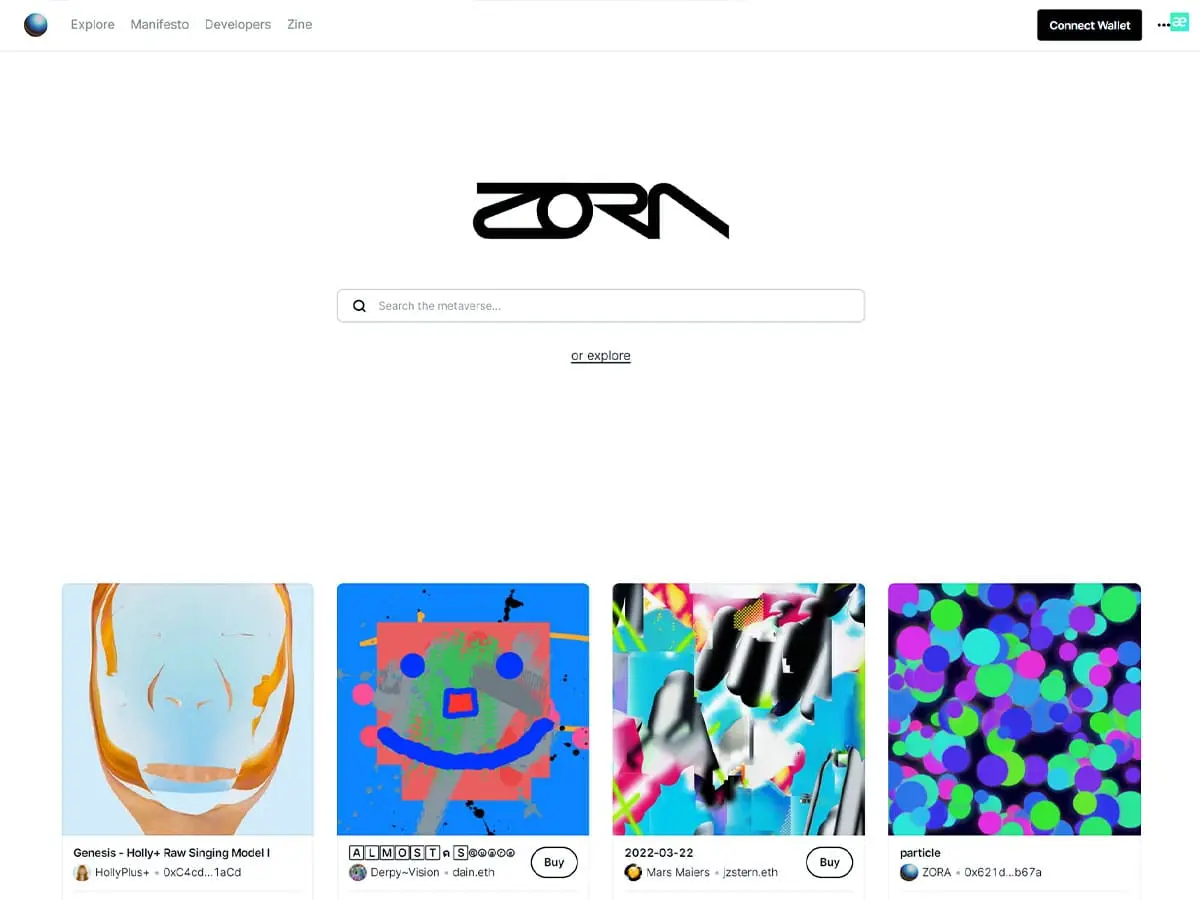Image resolution: width=1200 pixels, height=900 pixels.
Task: Click the Connect Wallet button
Action: point(1089,25)
